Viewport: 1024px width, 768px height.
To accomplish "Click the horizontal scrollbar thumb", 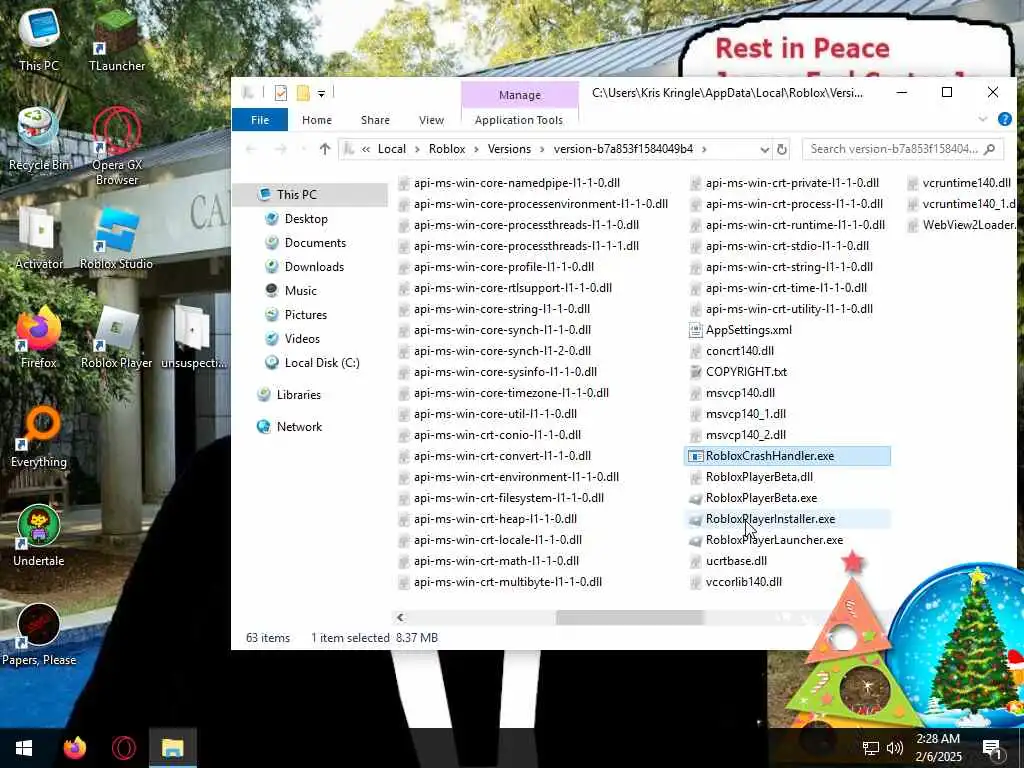I will point(630,617).
